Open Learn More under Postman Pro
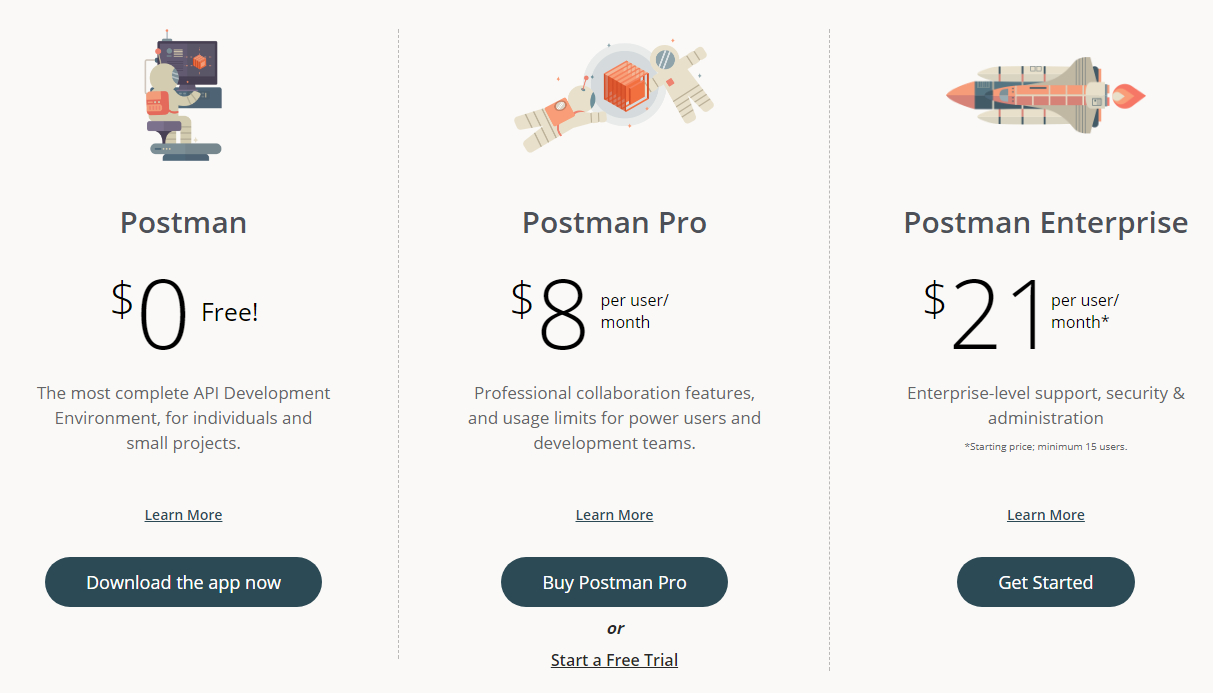1213x693 pixels. [x=614, y=515]
